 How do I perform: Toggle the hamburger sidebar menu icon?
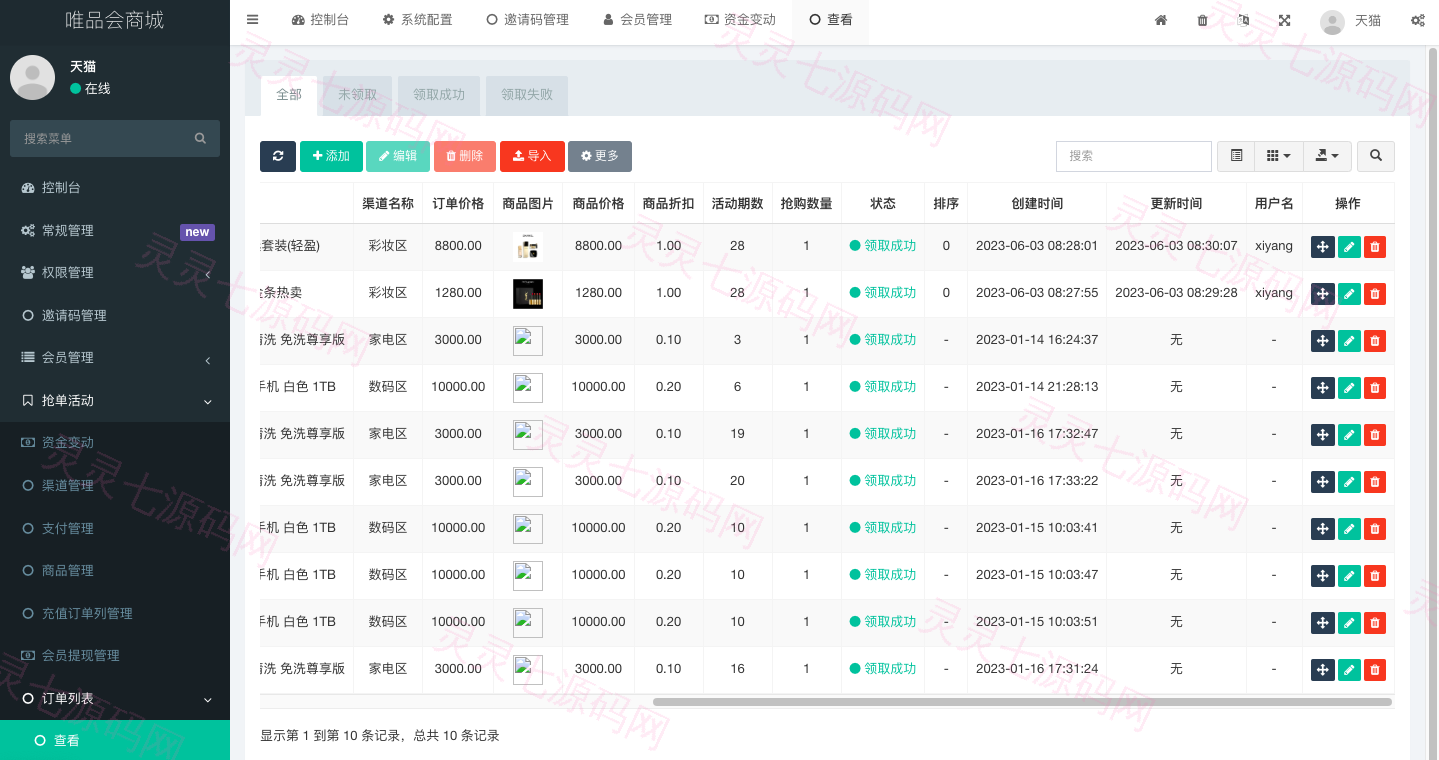(252, 20)
